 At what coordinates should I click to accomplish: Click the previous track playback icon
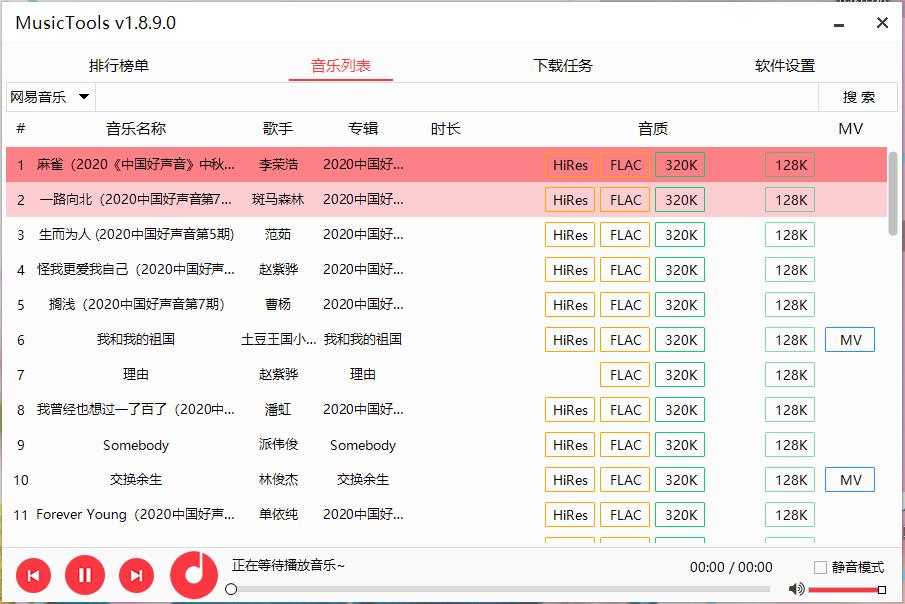coord(33,575)
